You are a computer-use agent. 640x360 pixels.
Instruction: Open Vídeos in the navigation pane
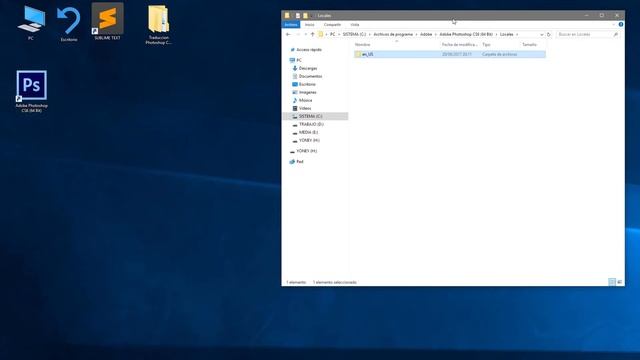(305, 108)
